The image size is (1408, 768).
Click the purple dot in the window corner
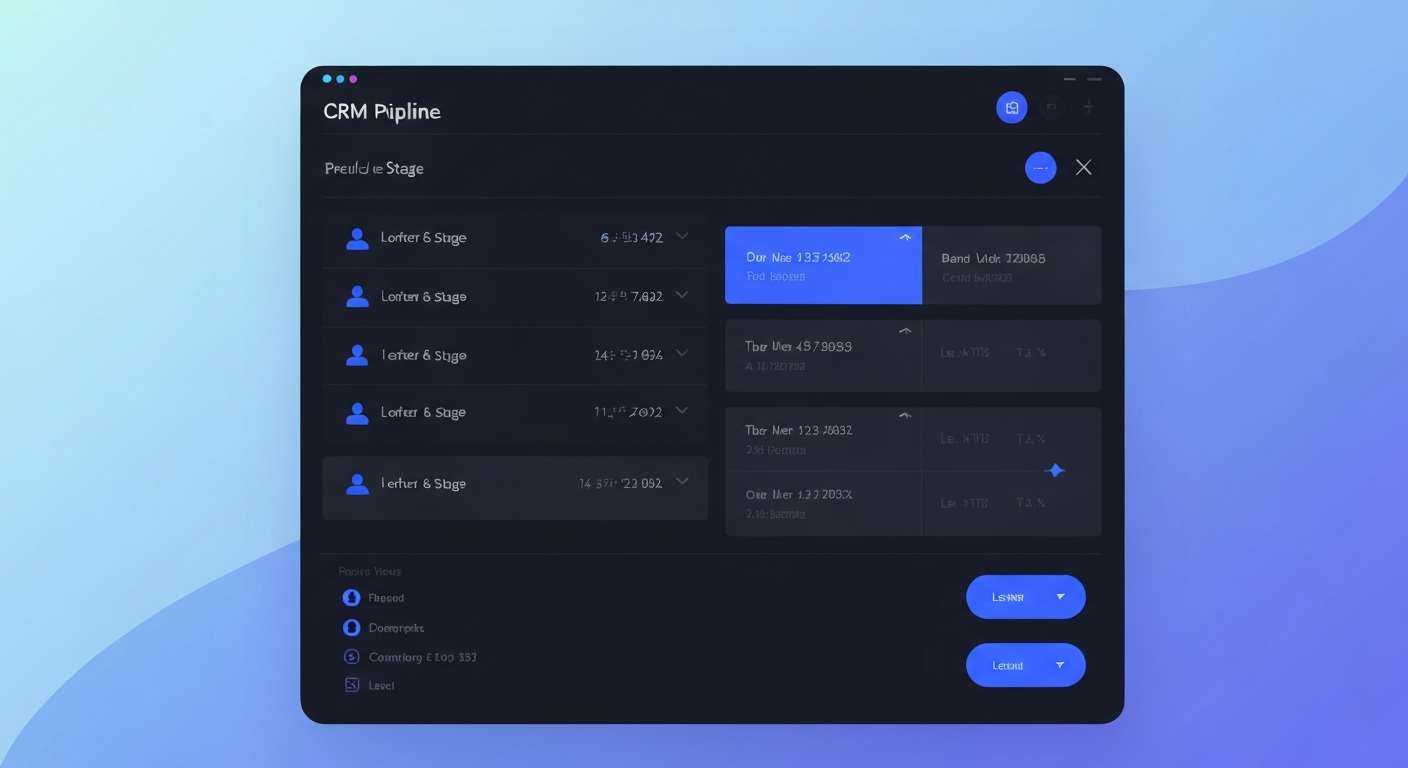tap(353, 78)
